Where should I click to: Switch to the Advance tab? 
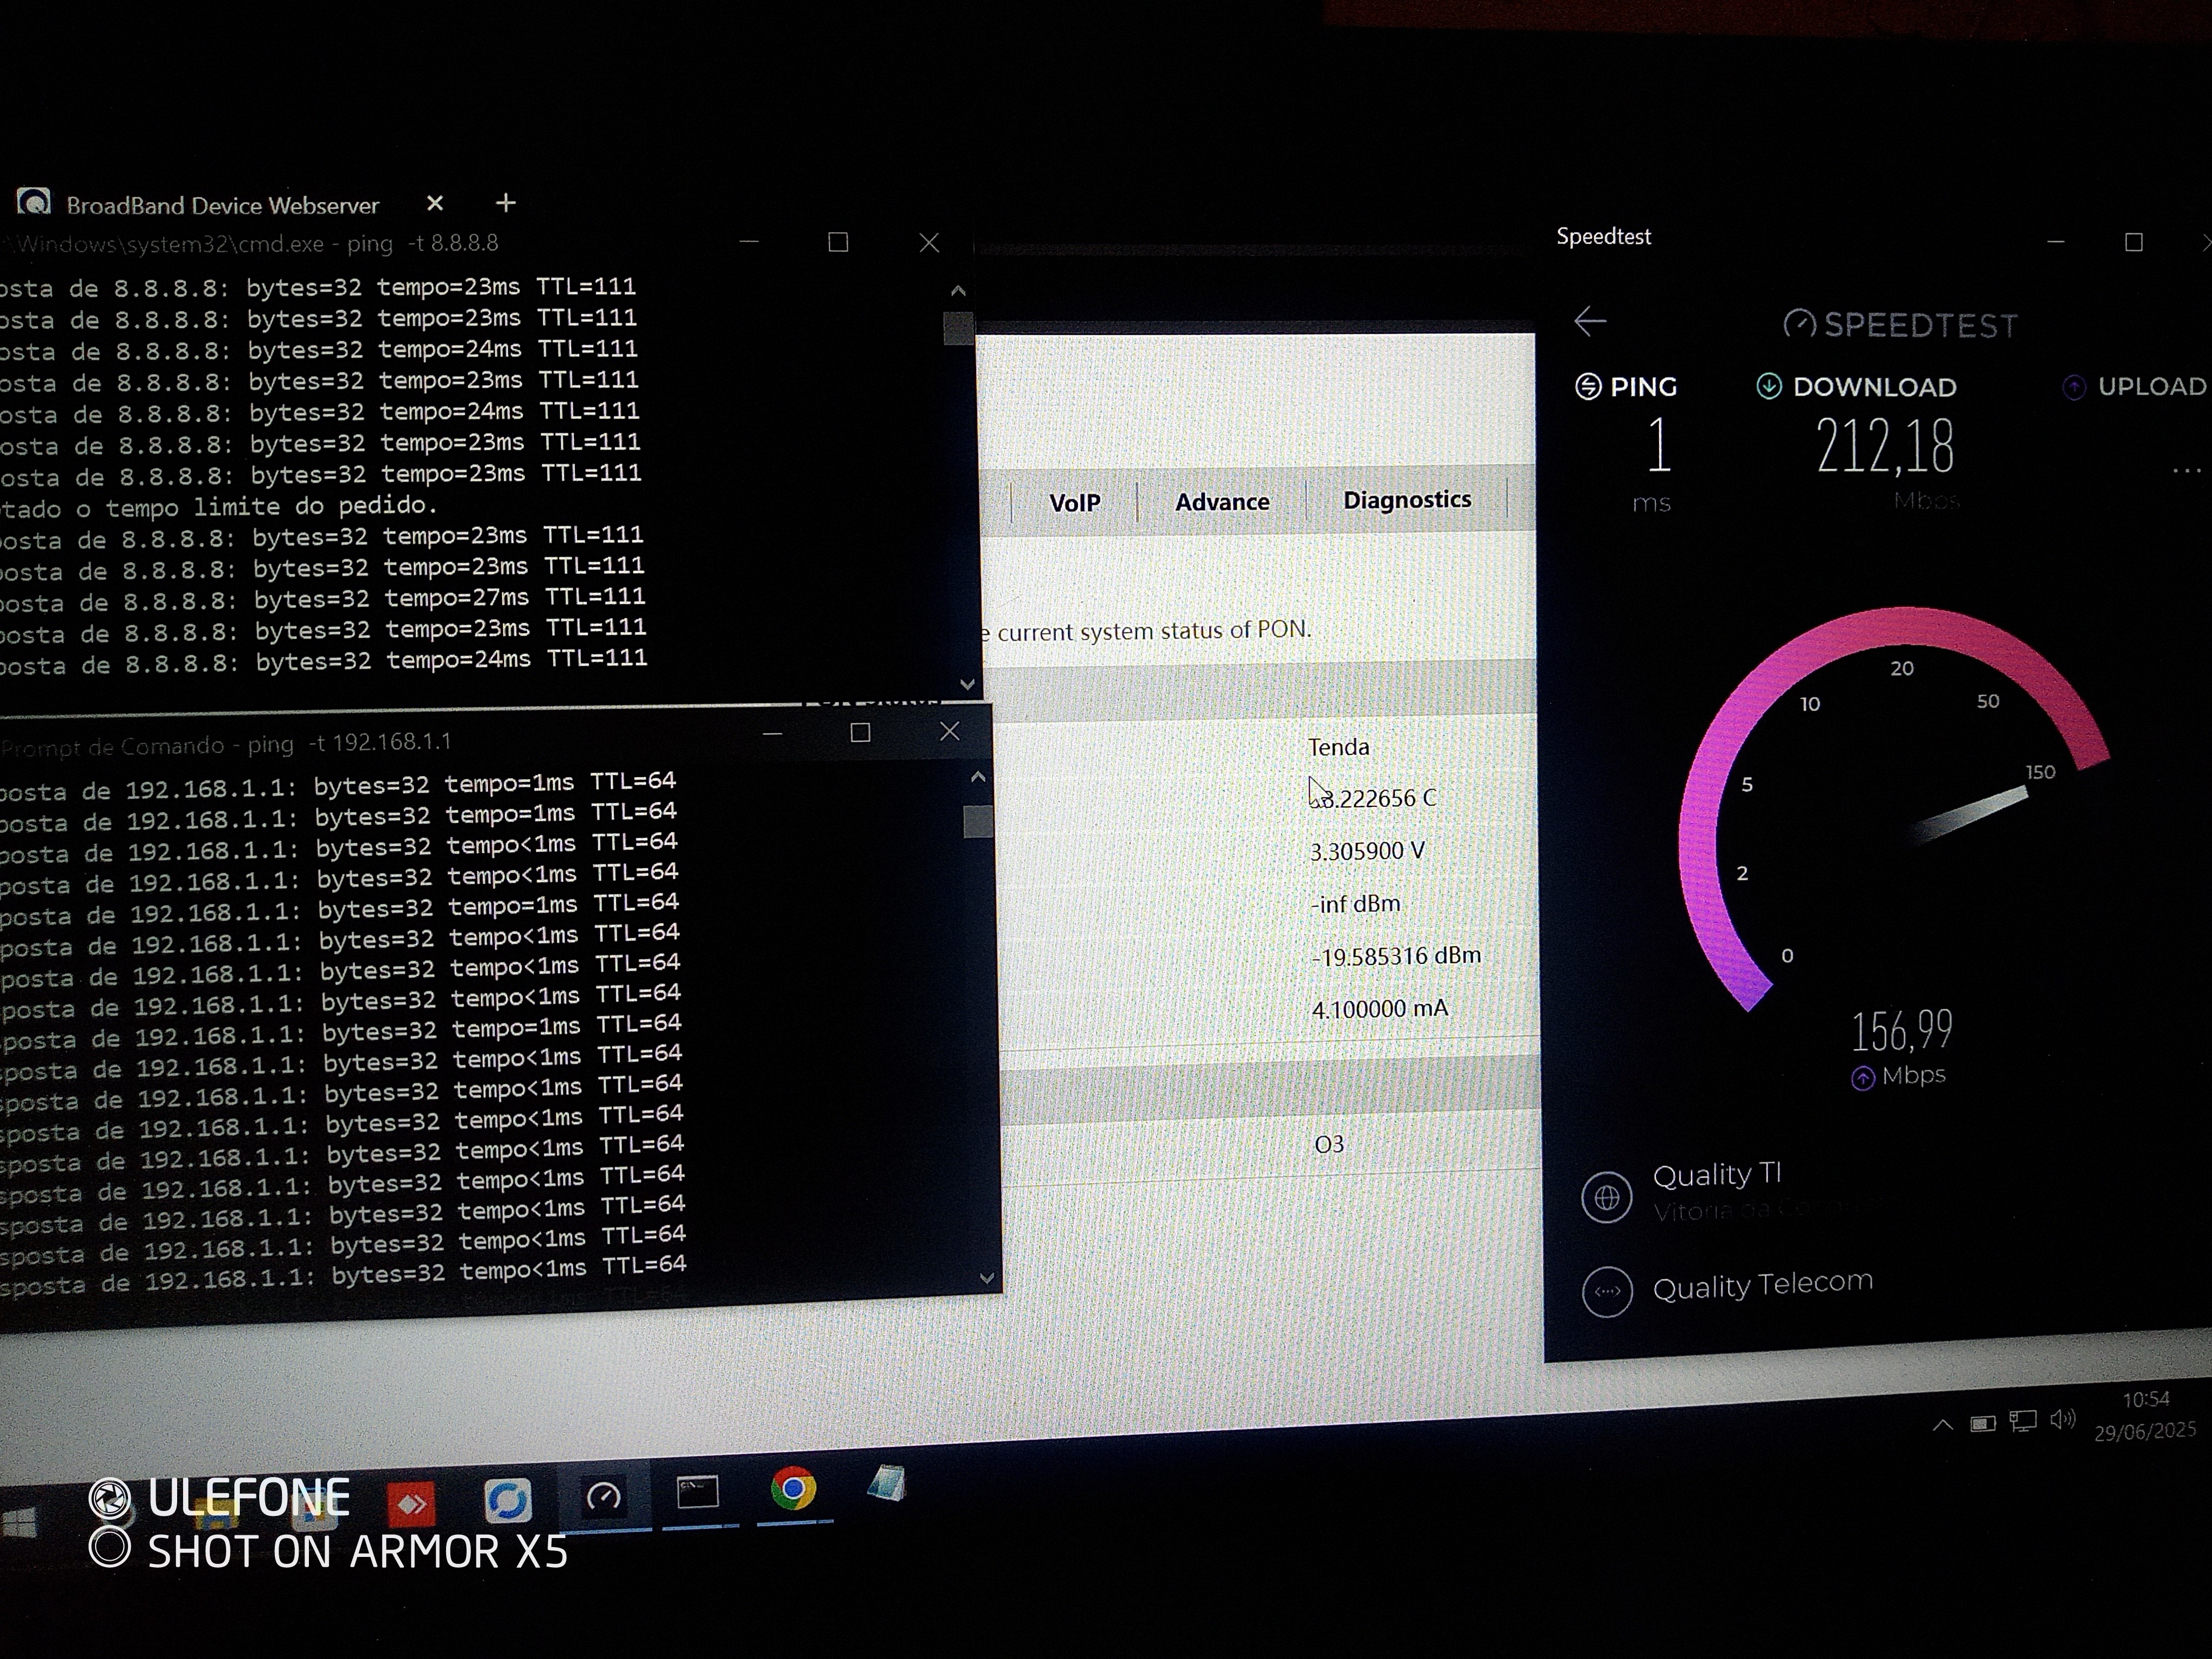click(x=1222, y=502)
